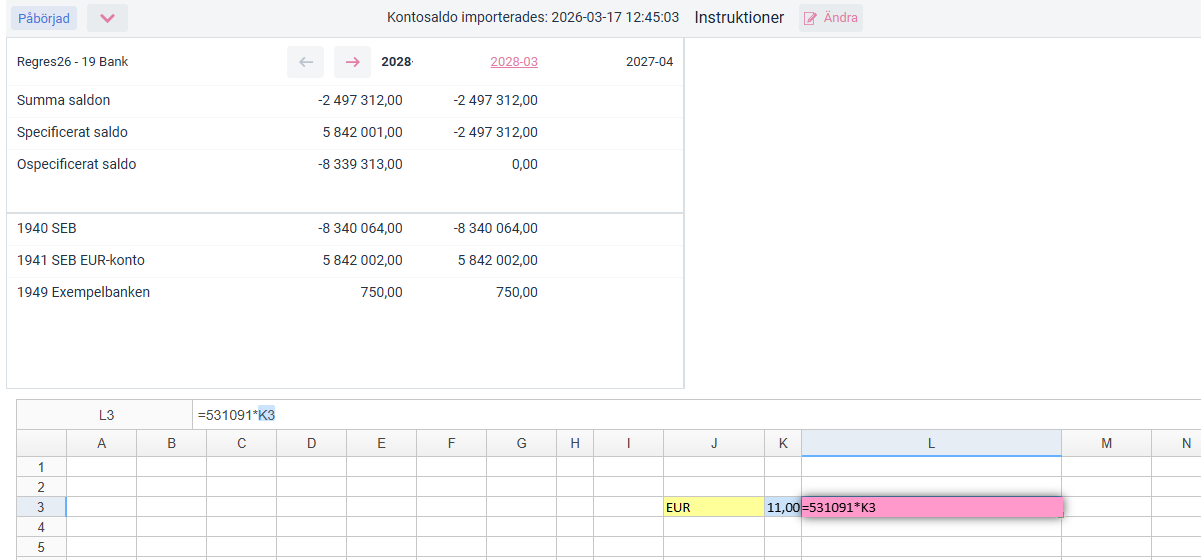Screen dimensions: 1201x560
Task: Select column header L
Action: click(931, 443)
